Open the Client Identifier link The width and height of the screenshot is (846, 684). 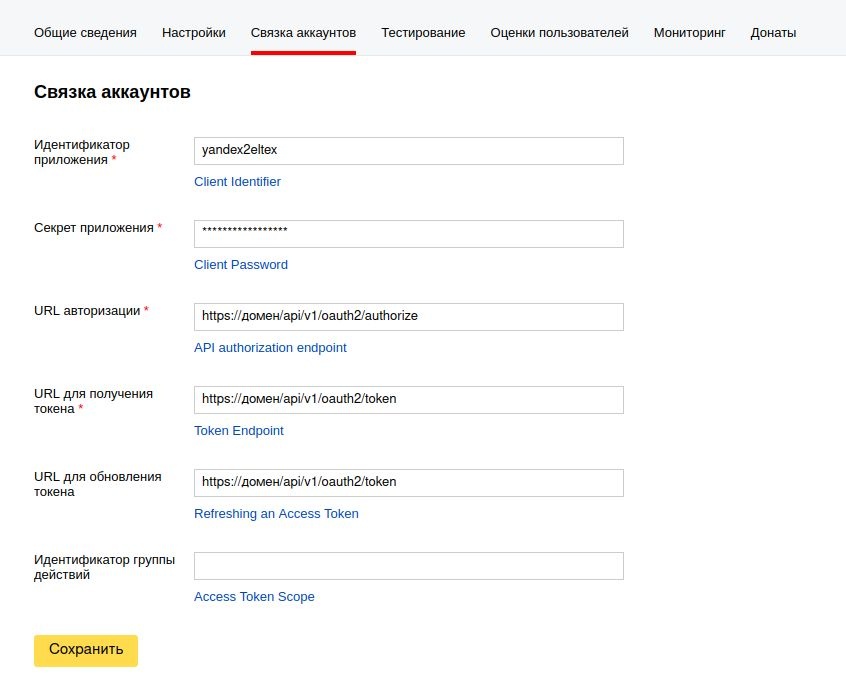click(237, 182)
